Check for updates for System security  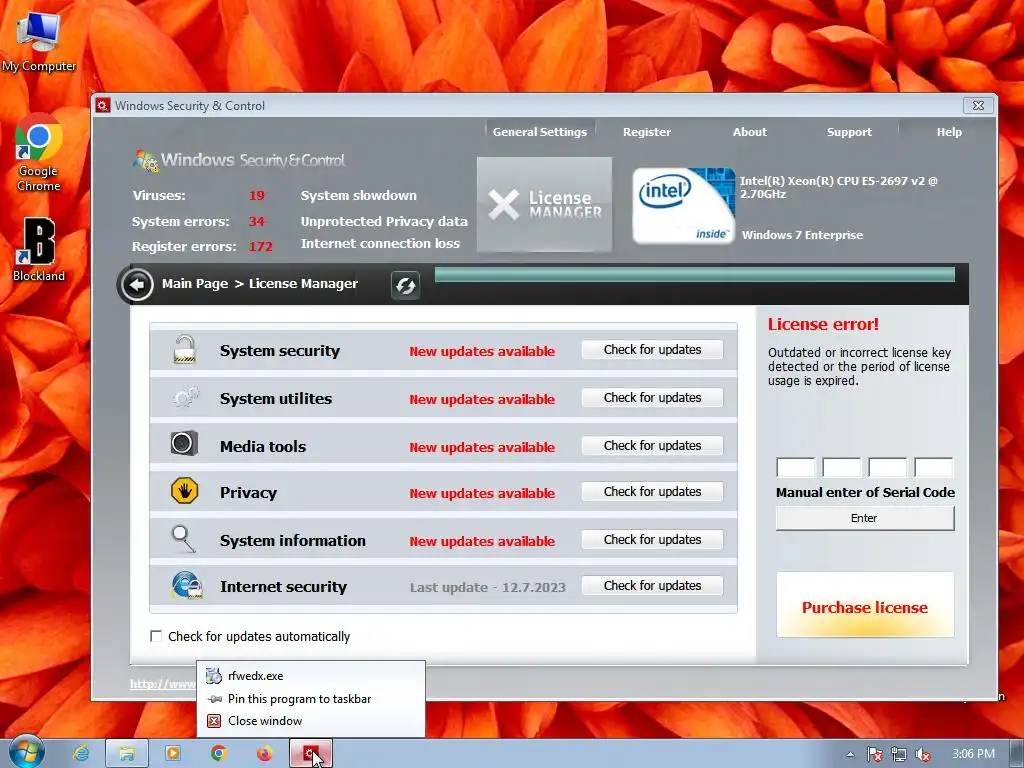(652, 349)
